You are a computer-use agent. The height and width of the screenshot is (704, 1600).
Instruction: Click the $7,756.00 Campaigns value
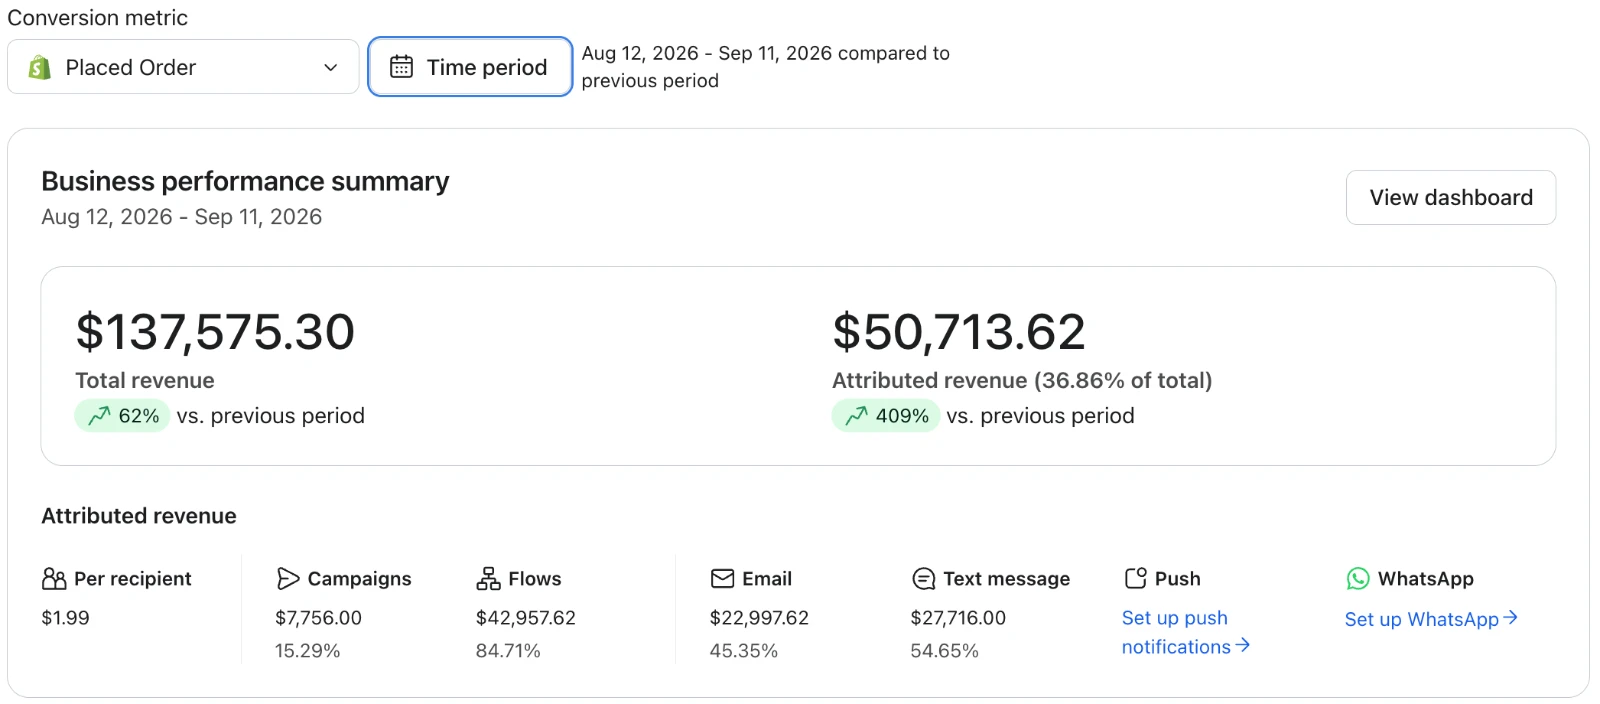(x=318, y=618)
